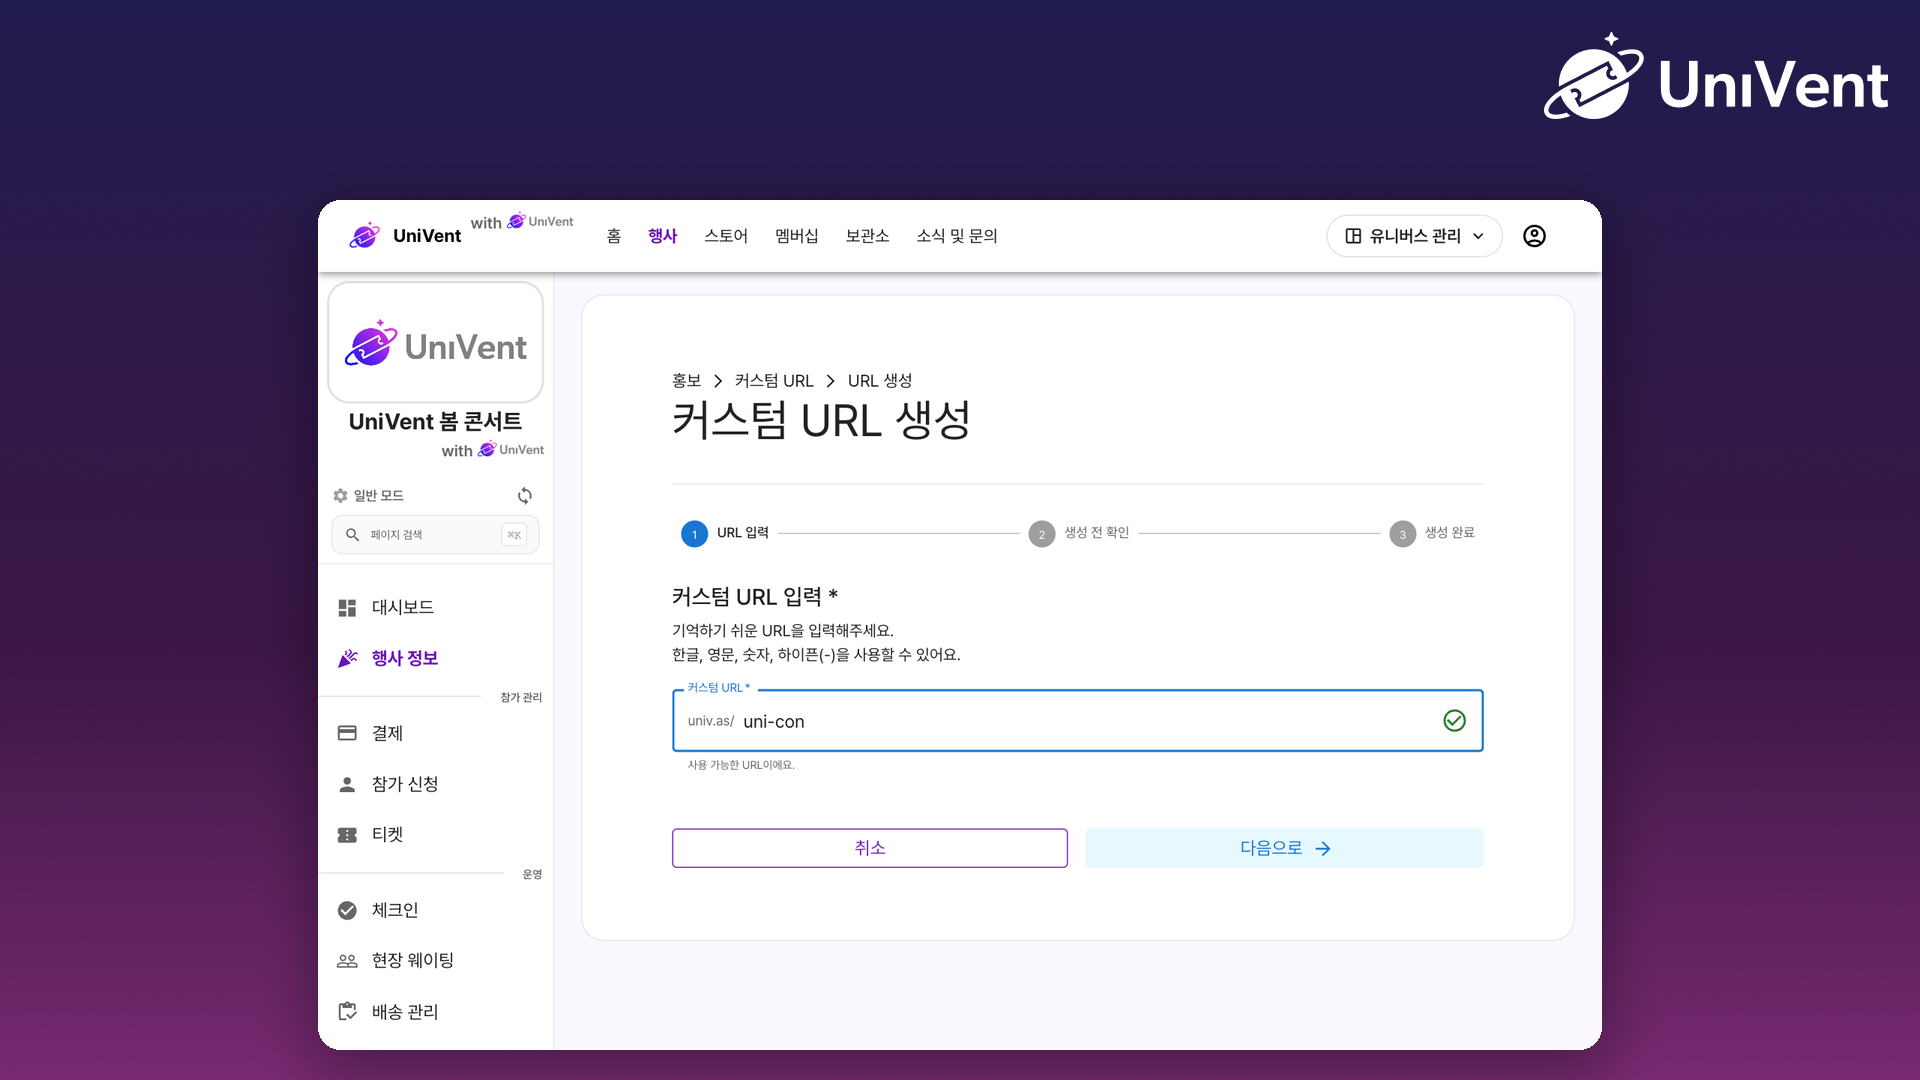The image size is (1920, 1080).
Task: Click the magnifier icon in page search
Action: 352,535
